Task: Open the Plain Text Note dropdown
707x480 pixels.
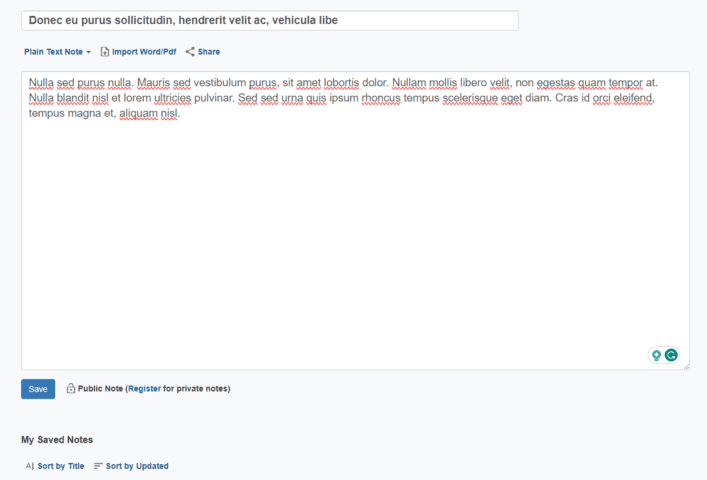Action: (x=54, y=52)
